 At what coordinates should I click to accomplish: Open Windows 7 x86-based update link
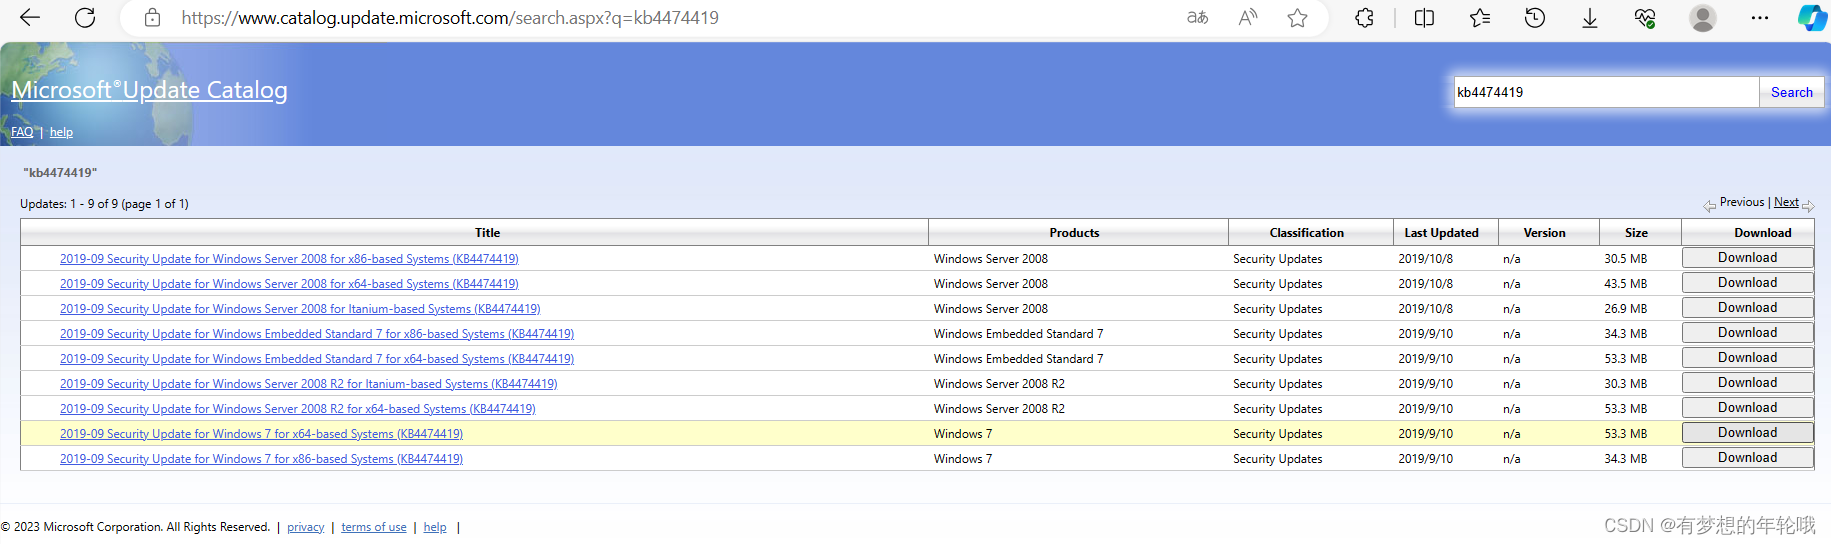click(x=261, y=459)
